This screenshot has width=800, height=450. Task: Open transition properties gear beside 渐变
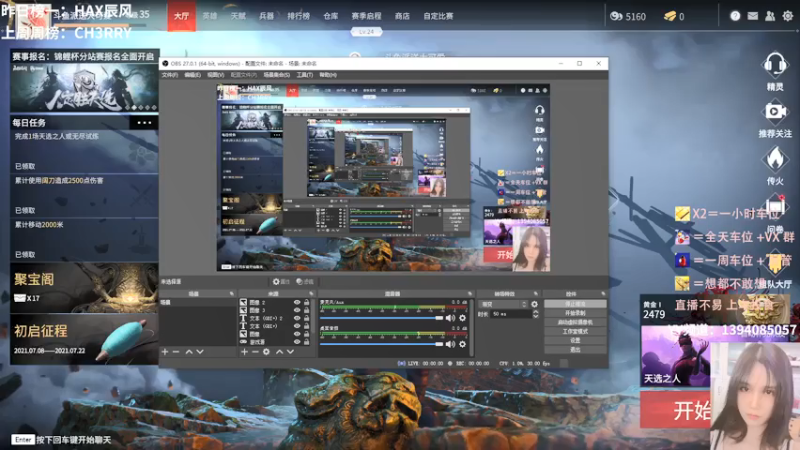[x=534, y=304]
